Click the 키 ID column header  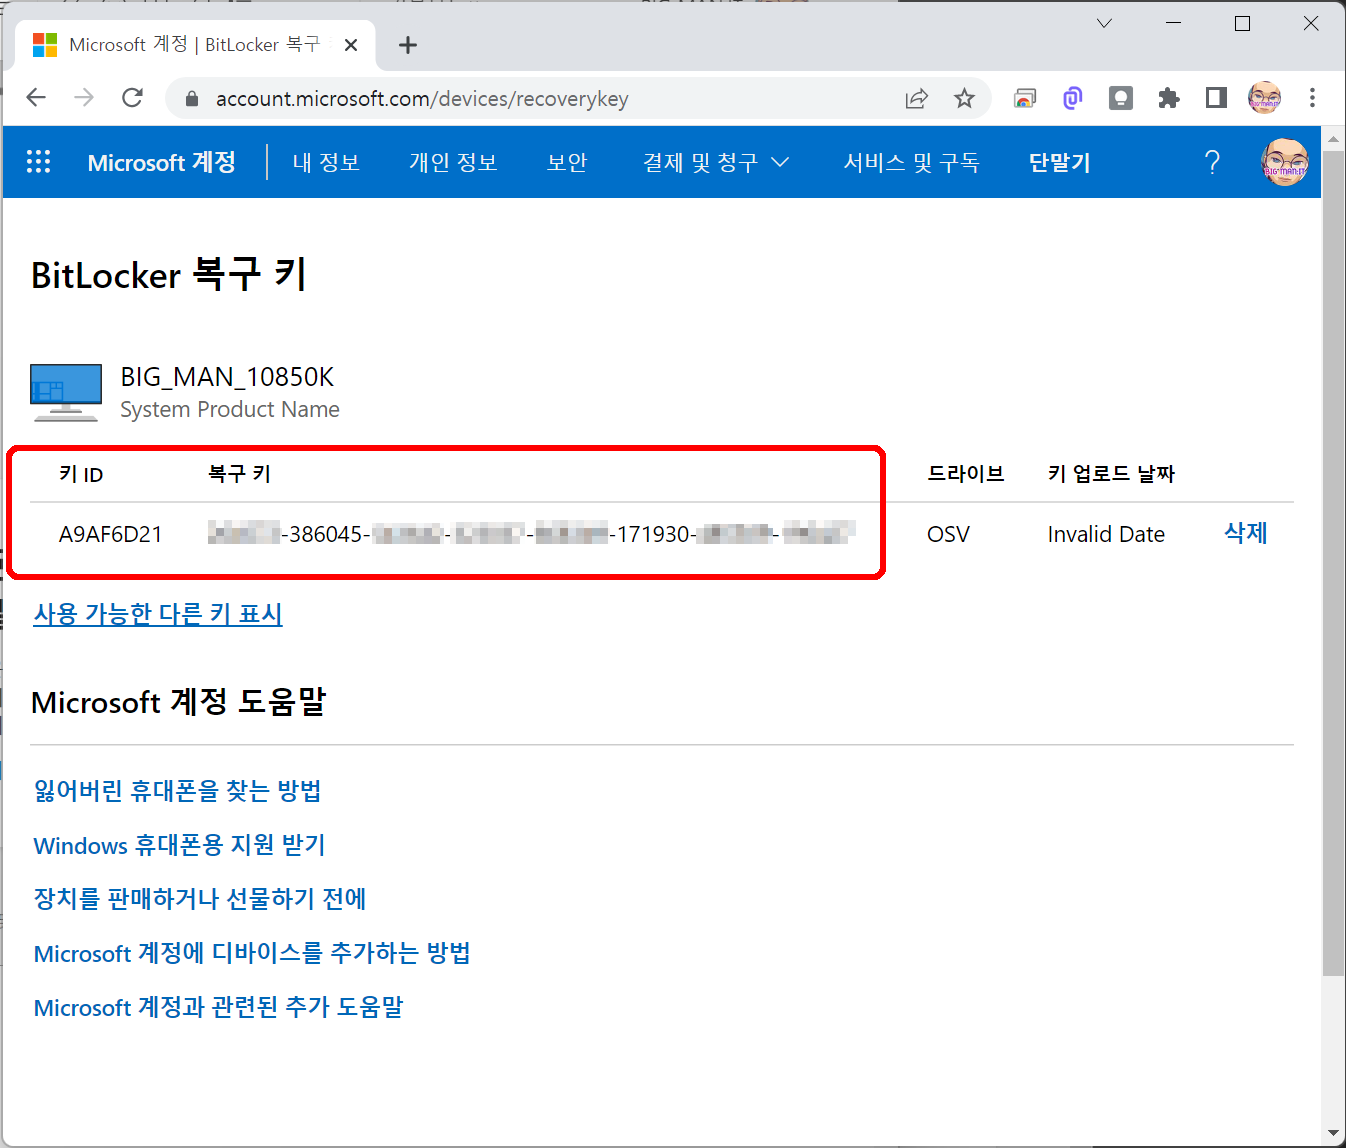coord(81,474)
